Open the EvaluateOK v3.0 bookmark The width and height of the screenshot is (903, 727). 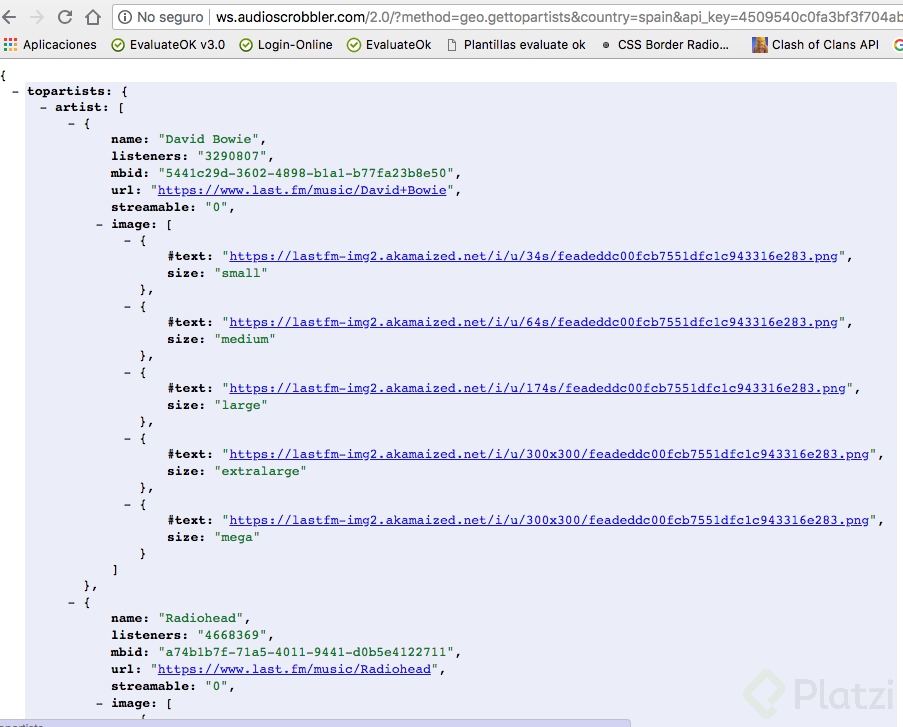[168, 44]
